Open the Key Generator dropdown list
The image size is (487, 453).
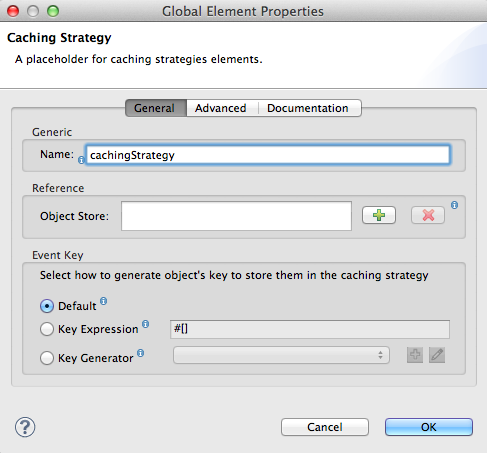point(281,355)
